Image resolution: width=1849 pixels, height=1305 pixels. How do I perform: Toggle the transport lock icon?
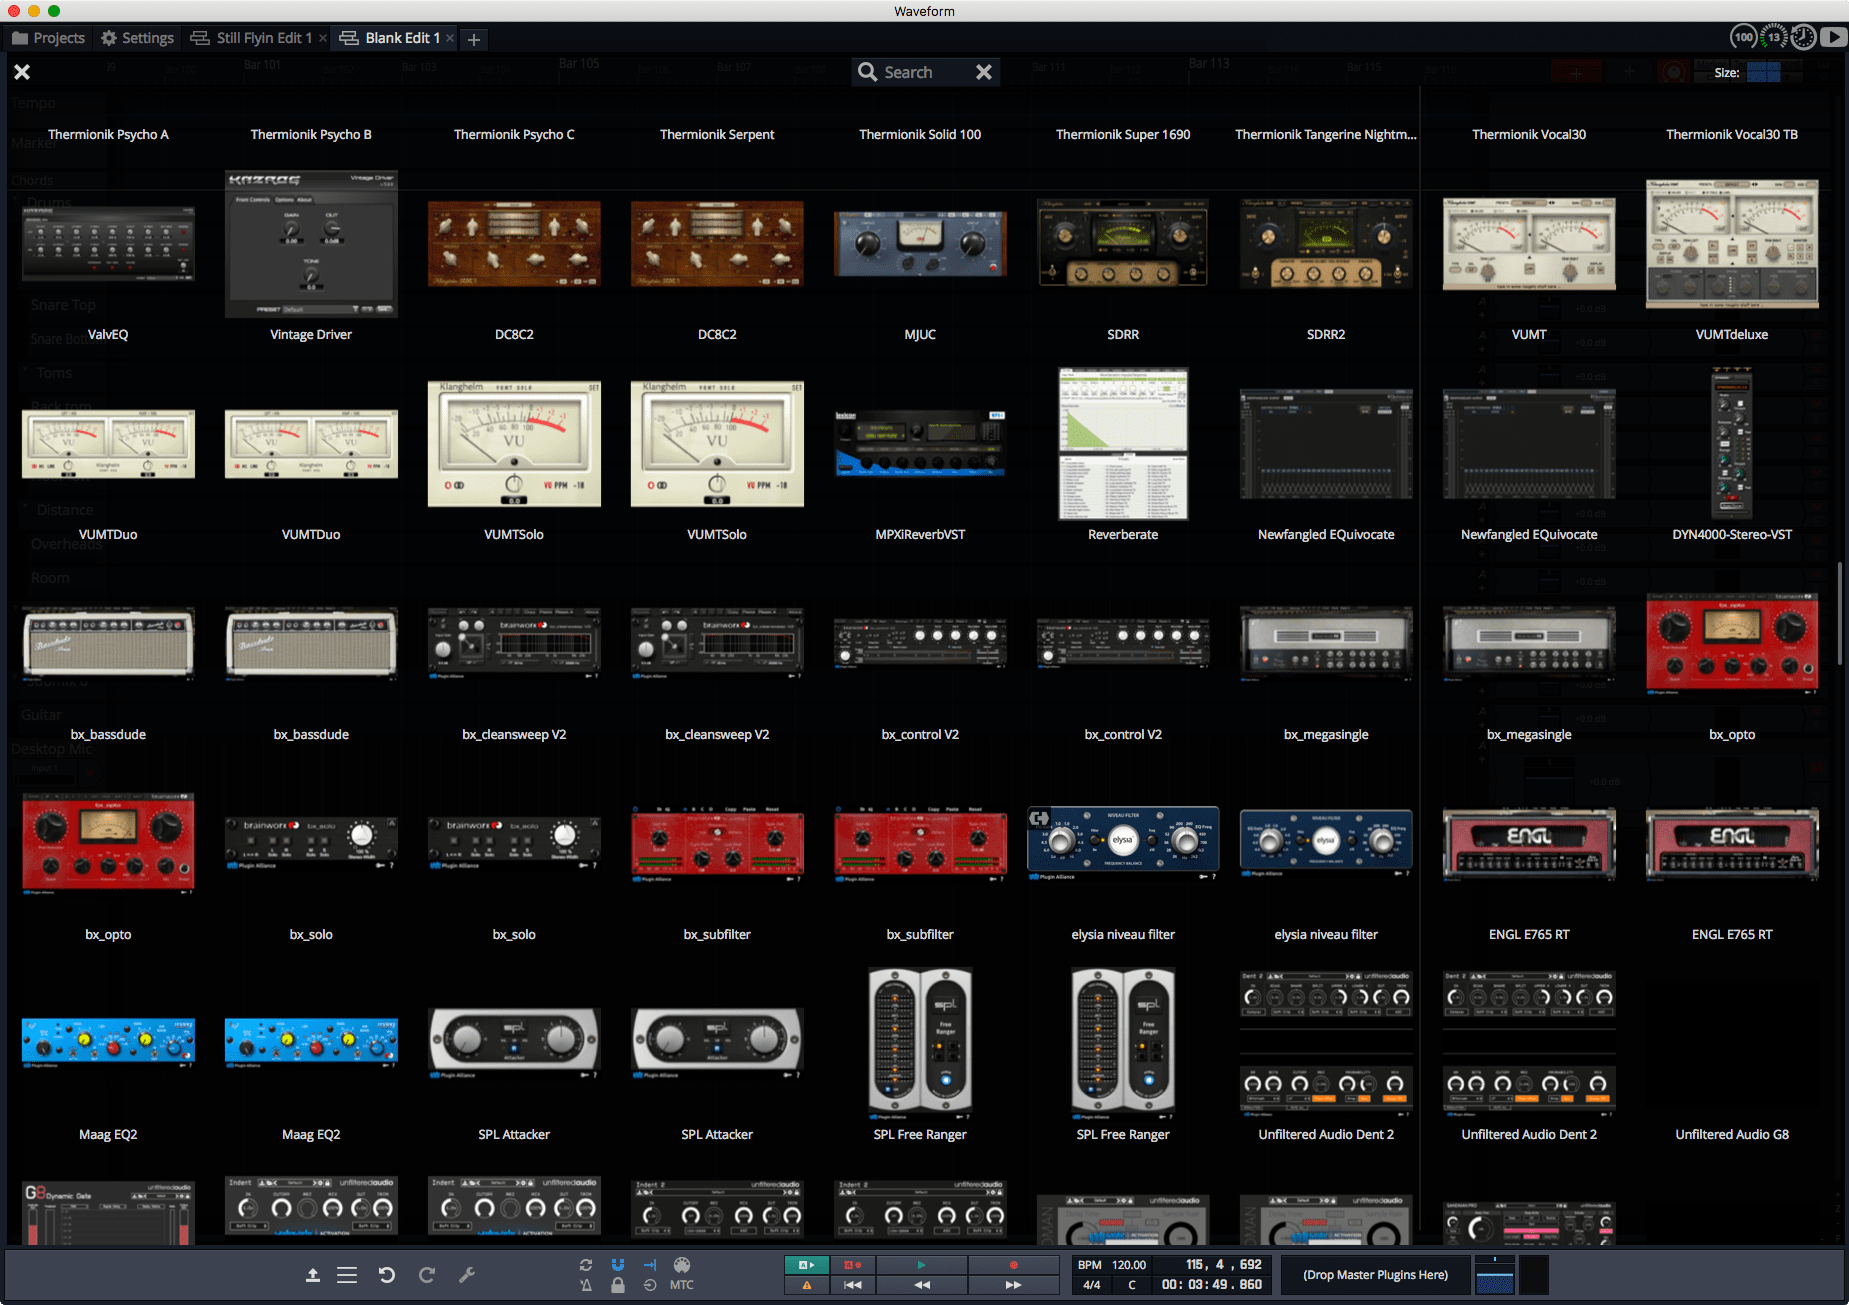618,1287
